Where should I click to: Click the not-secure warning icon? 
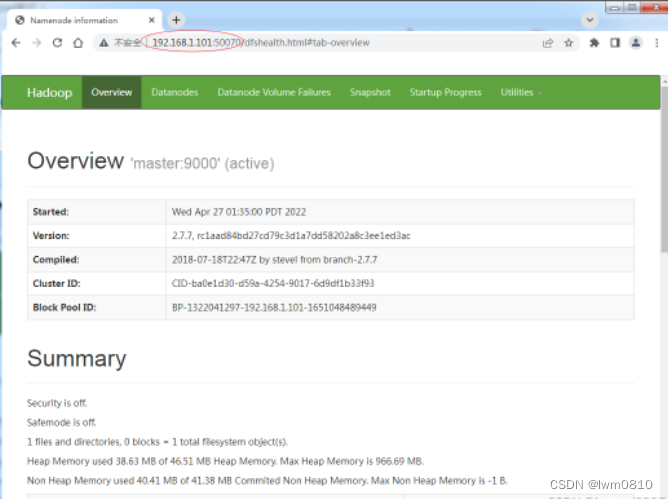[x=104, y=43]
